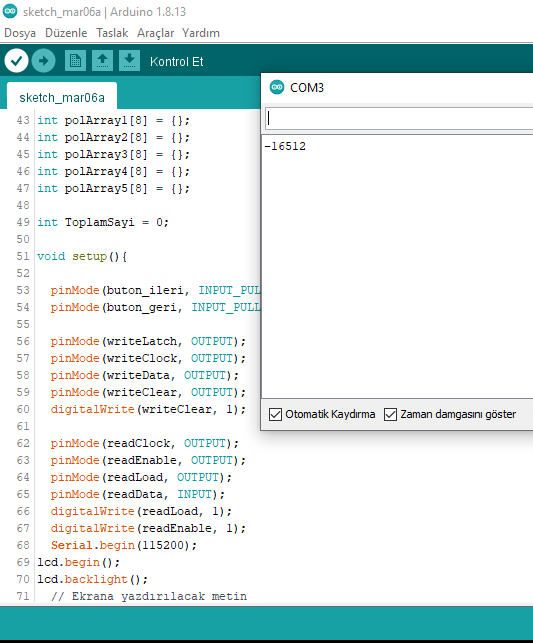533x643 pixels.
Task: Click line number 68 in gutter
Action: pos(23,545)
